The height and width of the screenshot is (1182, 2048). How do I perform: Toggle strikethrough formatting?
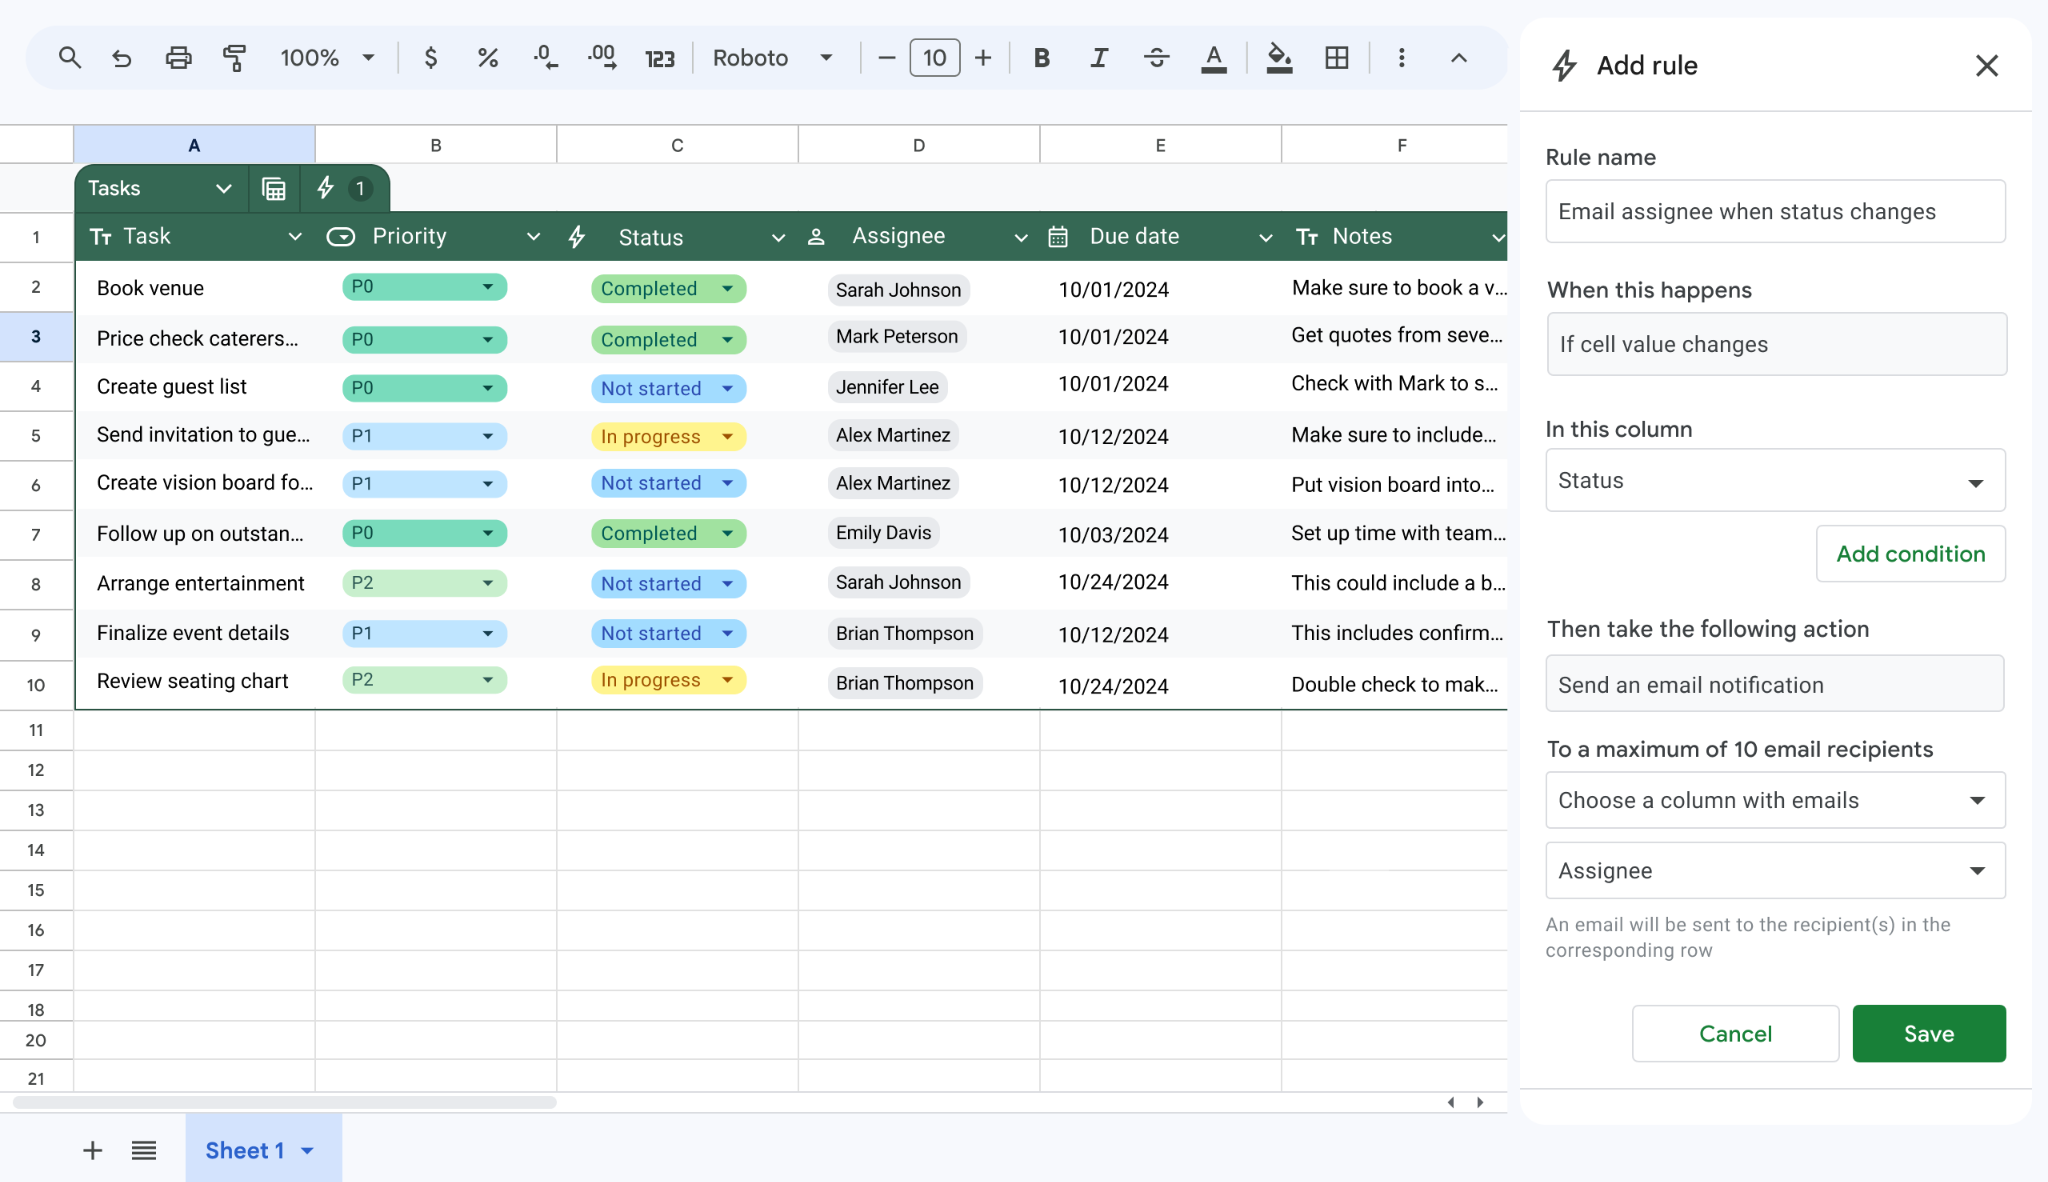[1156, 58]
